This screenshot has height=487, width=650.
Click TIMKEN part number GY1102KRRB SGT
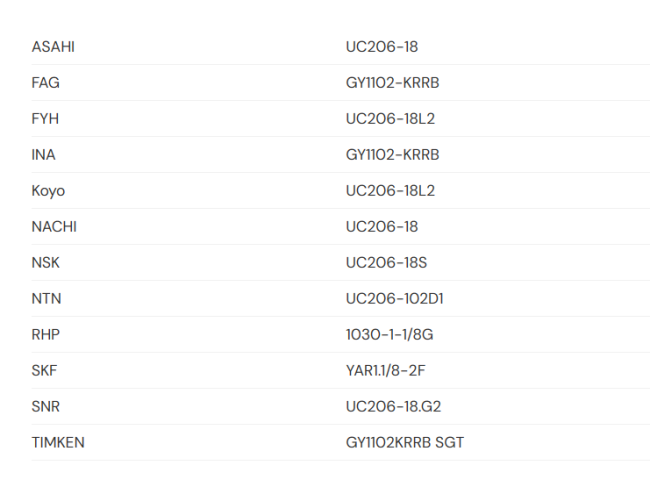[x=405, y=443]
